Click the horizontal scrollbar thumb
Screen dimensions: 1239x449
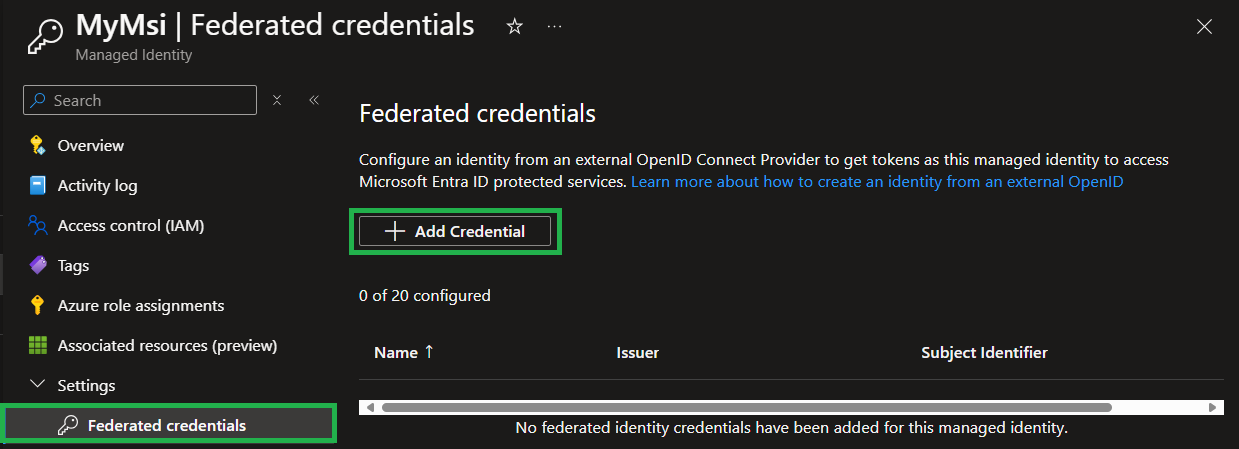(747, 407)
